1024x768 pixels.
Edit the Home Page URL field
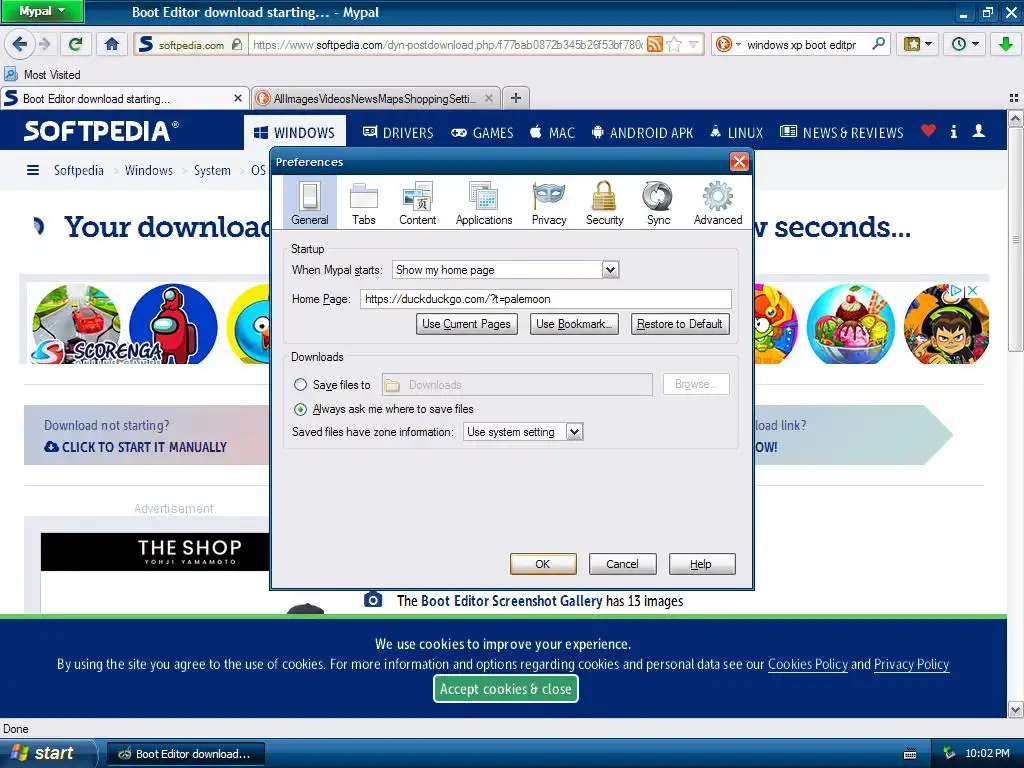click(x=545, y=298)
